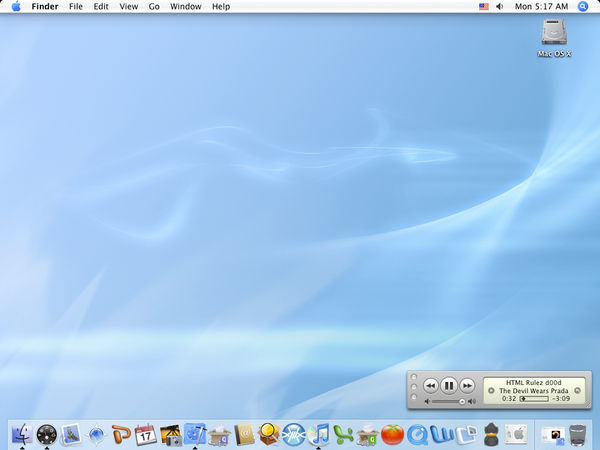Launch the dark hooded figure app icon
The image size is (600, 450).
pos(491,435)
